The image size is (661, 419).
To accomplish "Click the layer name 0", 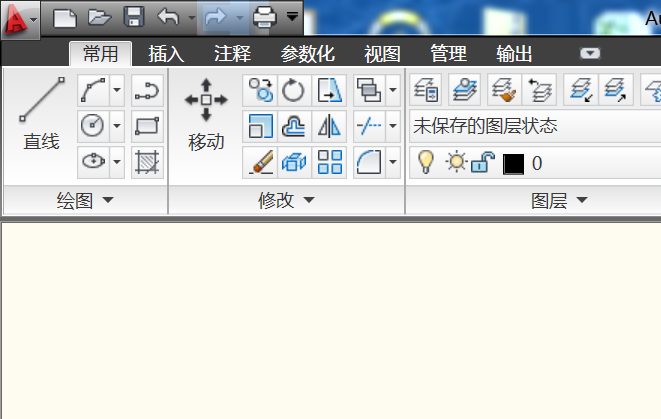I will (537, 164).
